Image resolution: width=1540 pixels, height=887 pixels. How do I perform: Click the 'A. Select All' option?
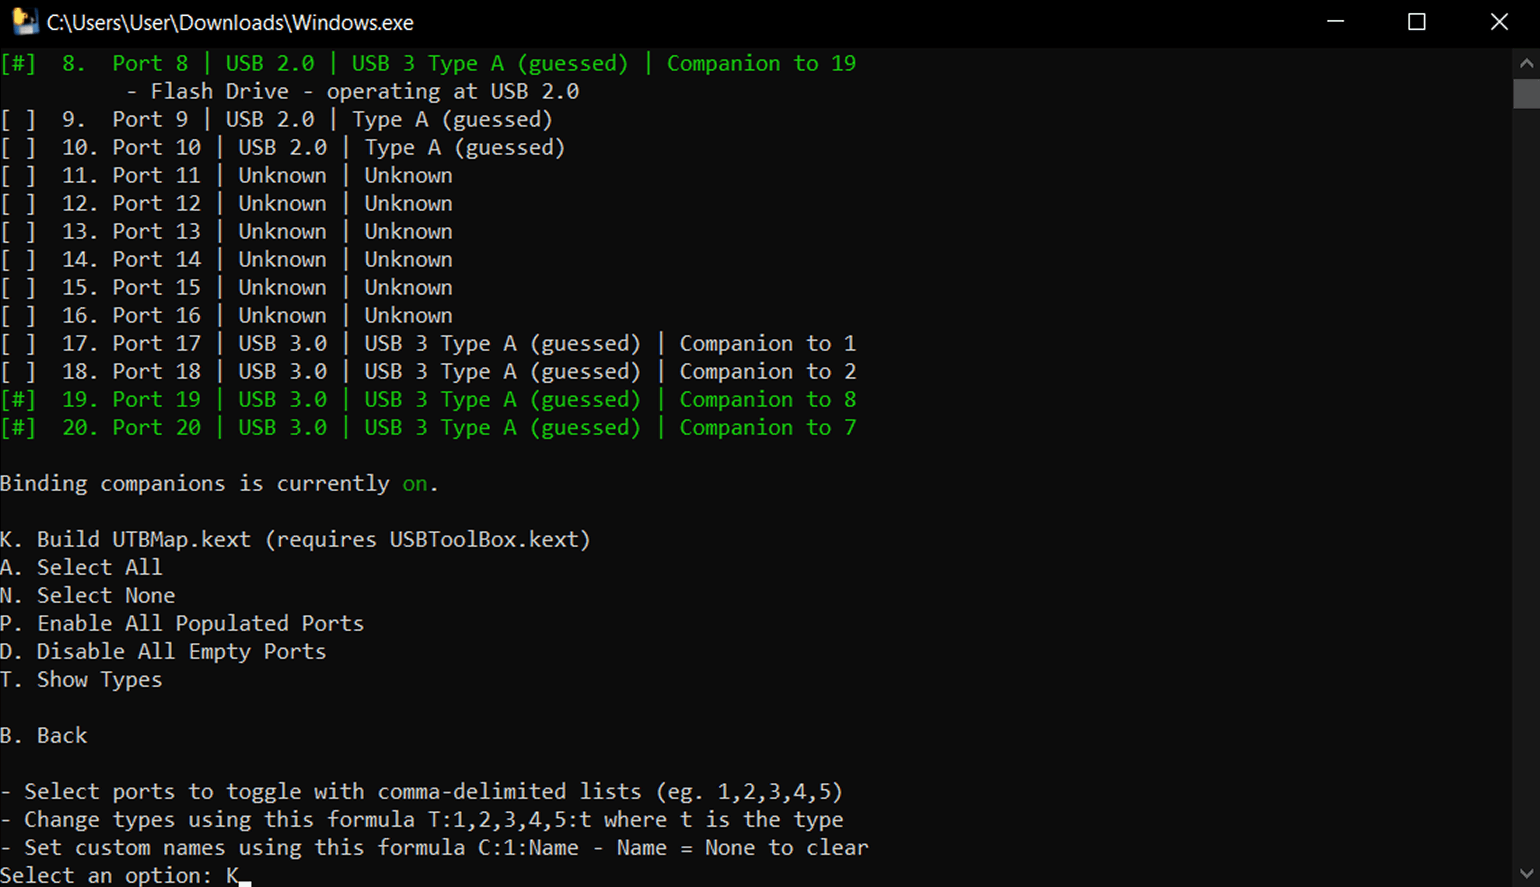[81, 568]
